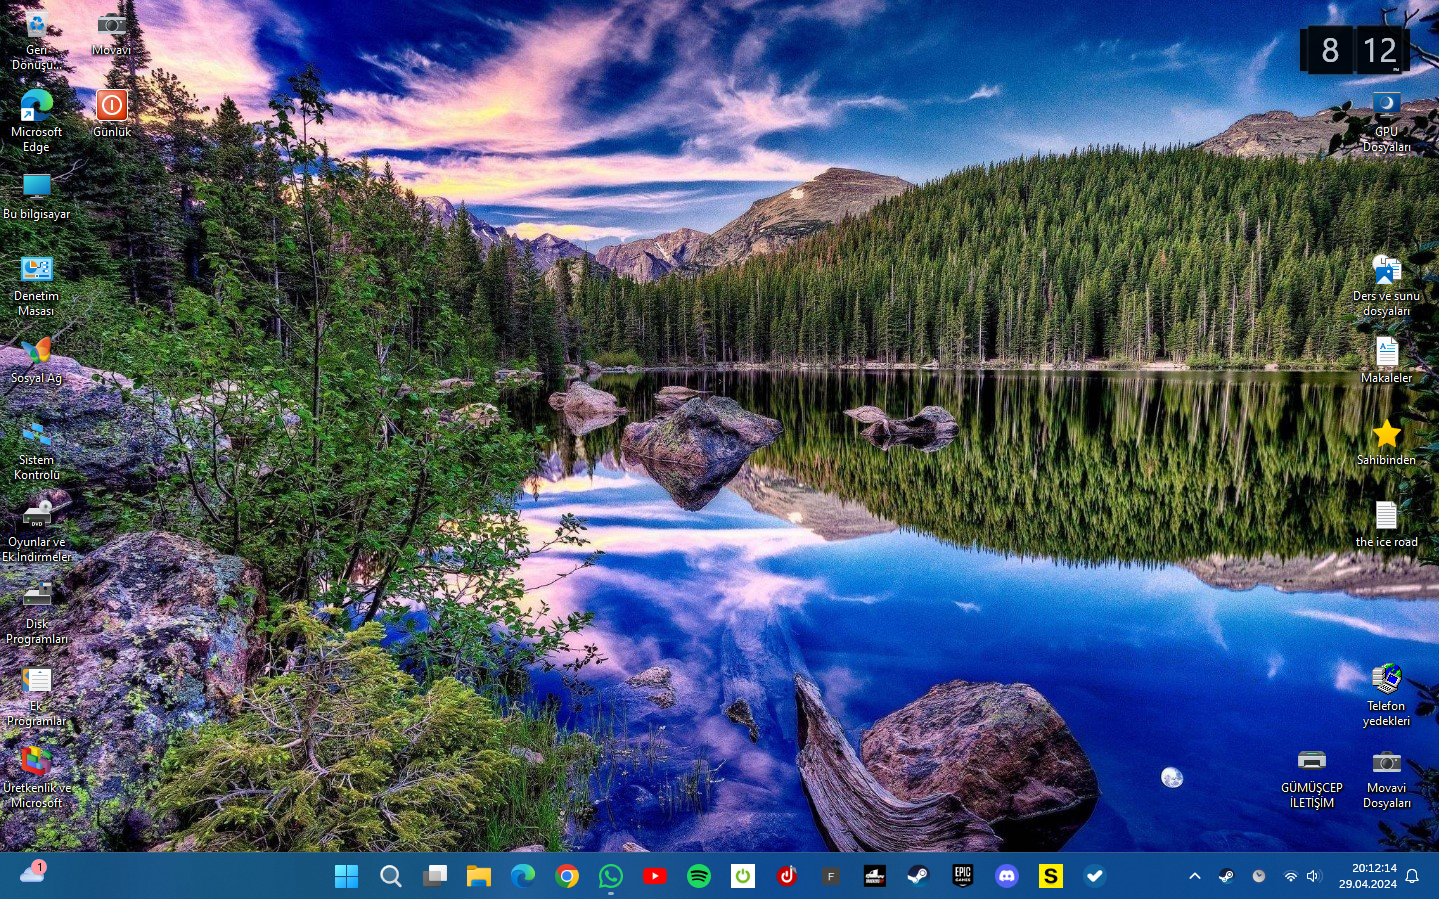Select the Makaleler document icon
The image size is (1439, 899).
[x=1386, y=360]
